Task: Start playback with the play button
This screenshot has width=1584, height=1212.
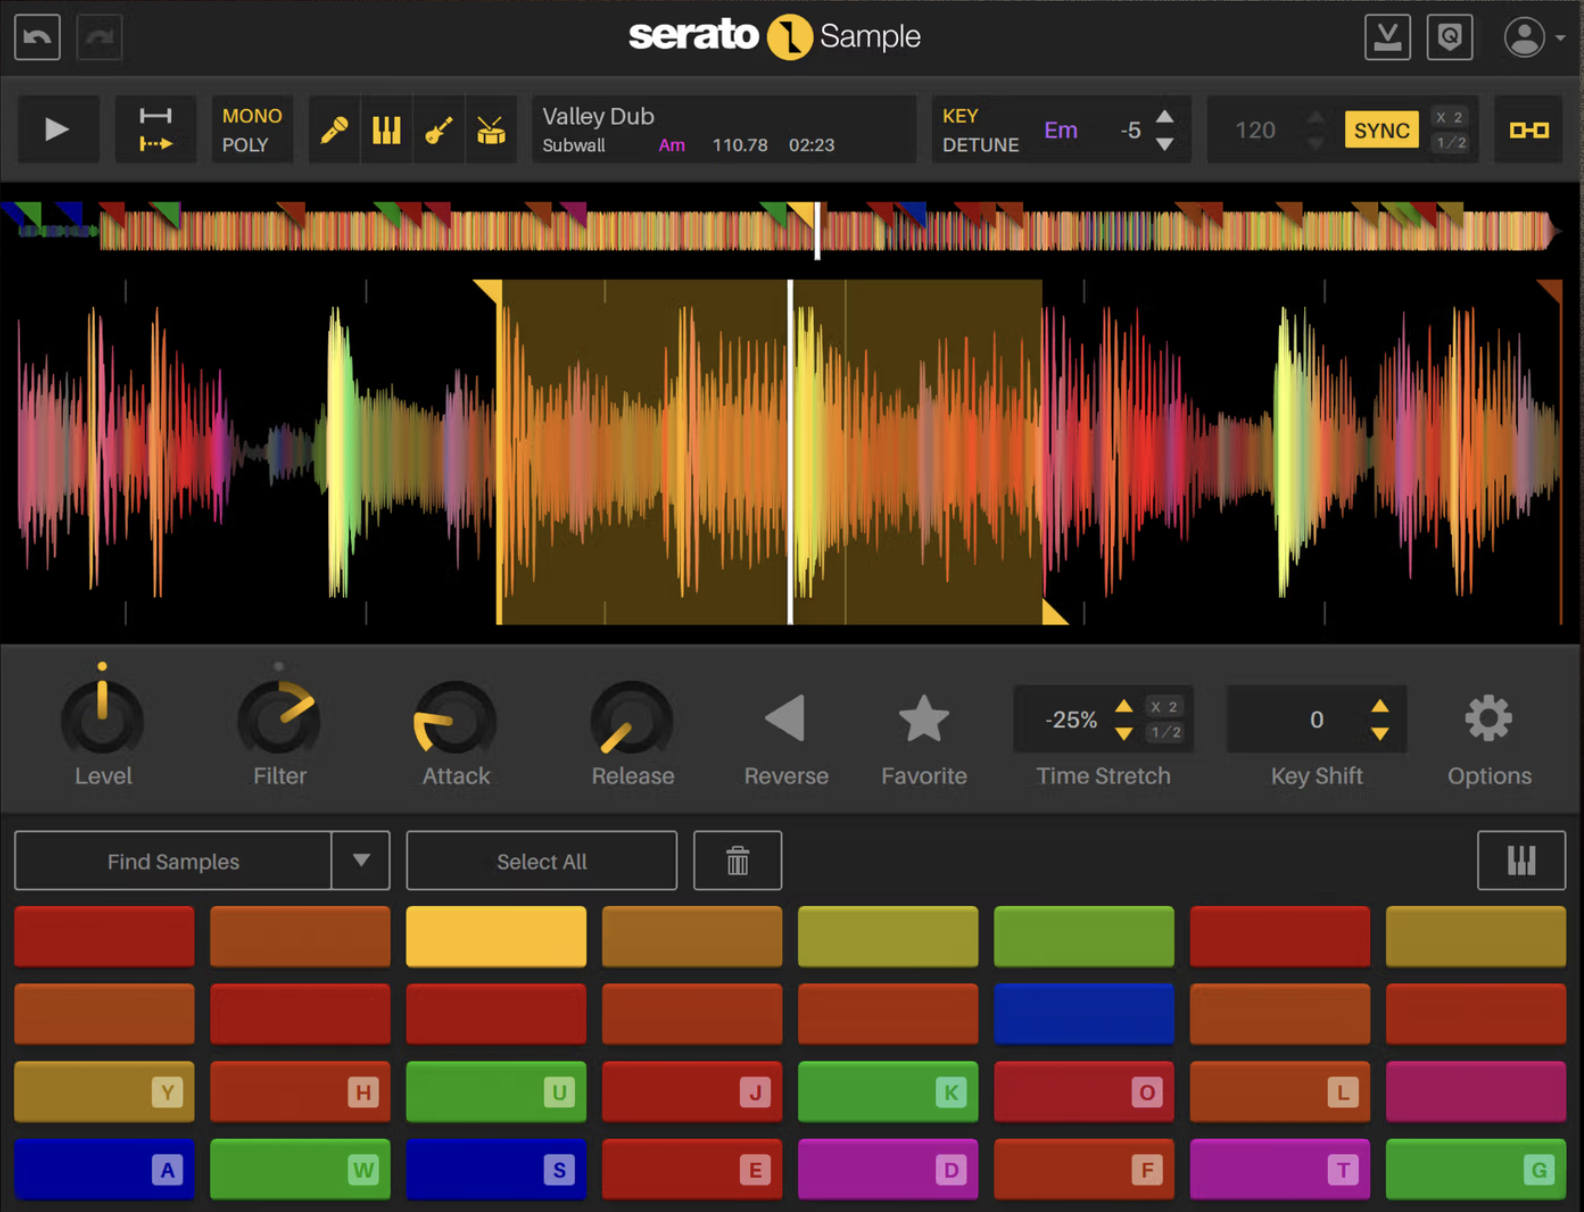Action: tap(57, 129)
